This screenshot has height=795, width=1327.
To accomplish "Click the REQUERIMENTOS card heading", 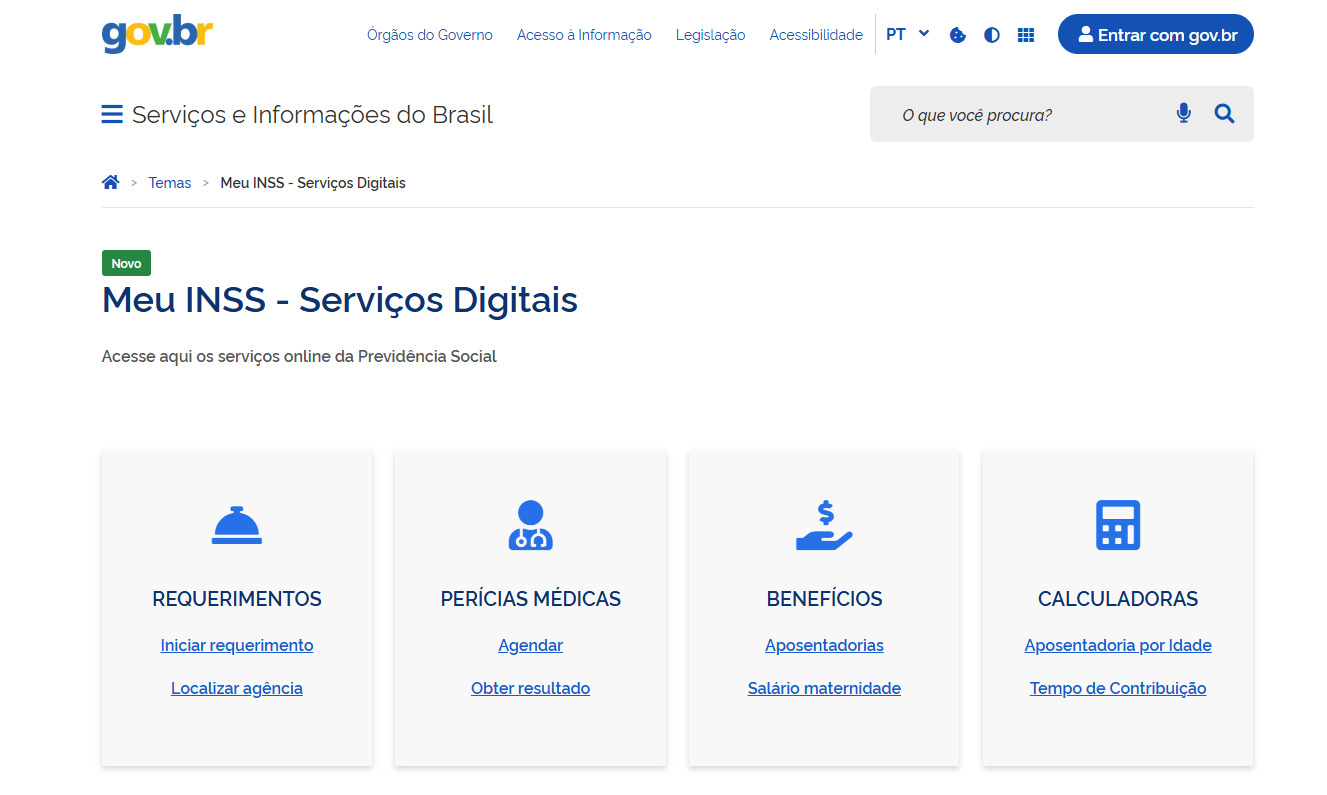I will point(237,599).
